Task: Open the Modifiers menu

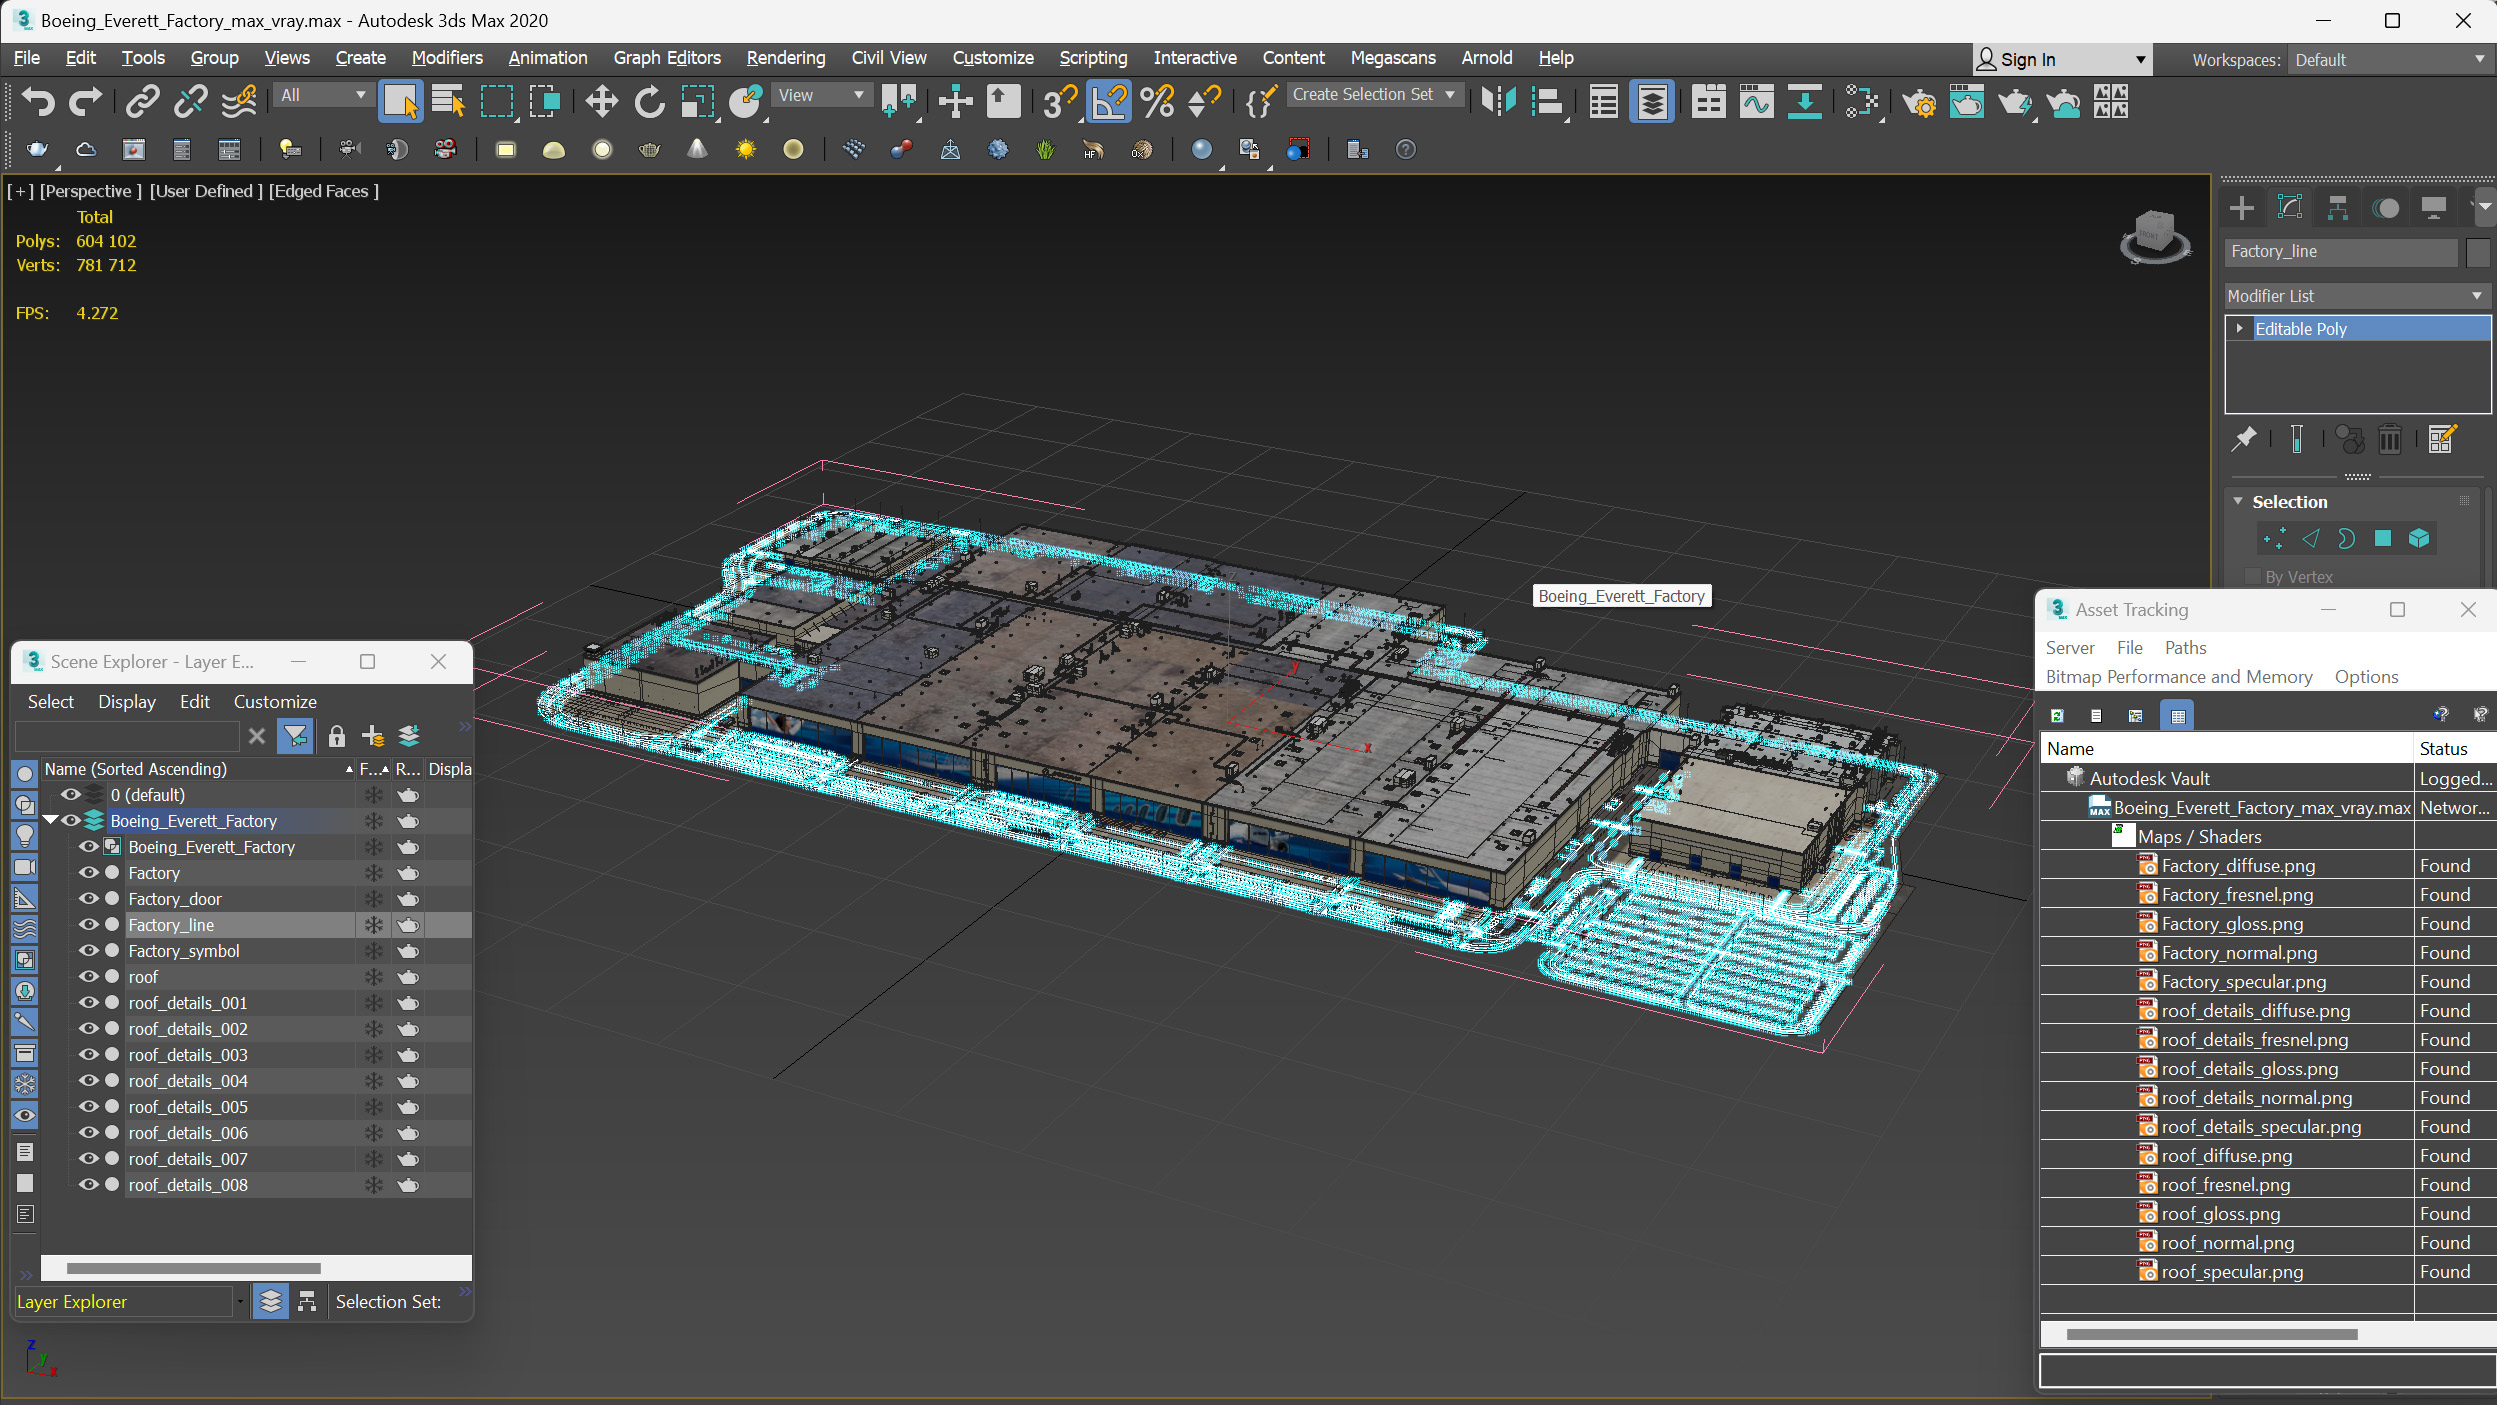Action: pyautogui.click(x=447, y=58)
